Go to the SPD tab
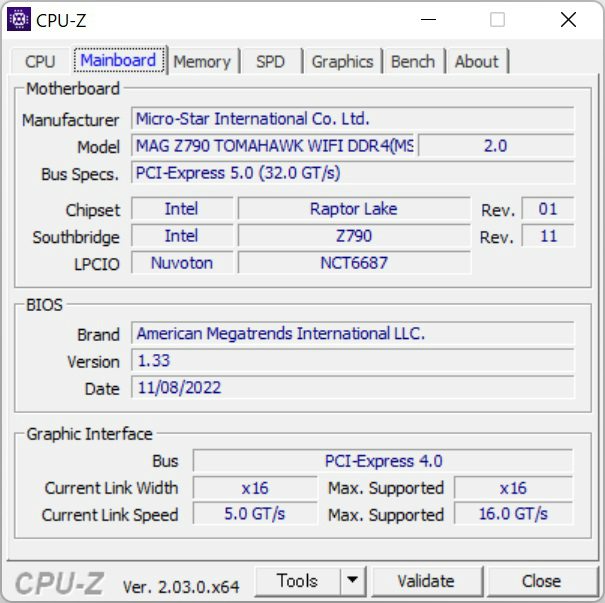 tap(270, 62)
